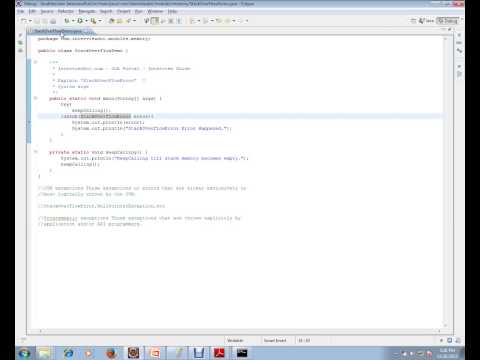480x360 pixels.
Task: Expand the New file dropdown arrow
Action: coord(30,21)
